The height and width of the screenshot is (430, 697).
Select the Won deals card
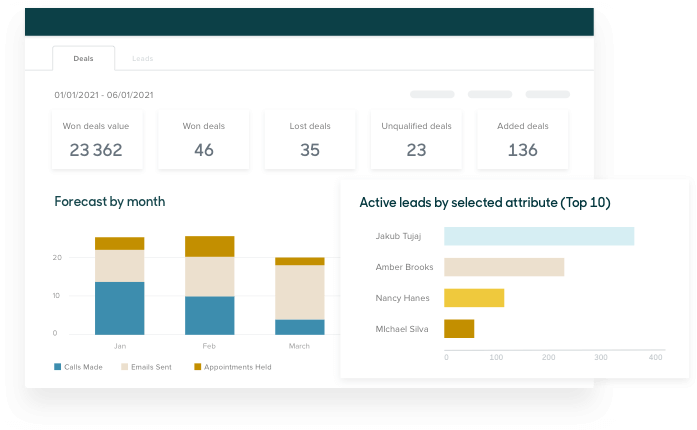tap(204, 140)
